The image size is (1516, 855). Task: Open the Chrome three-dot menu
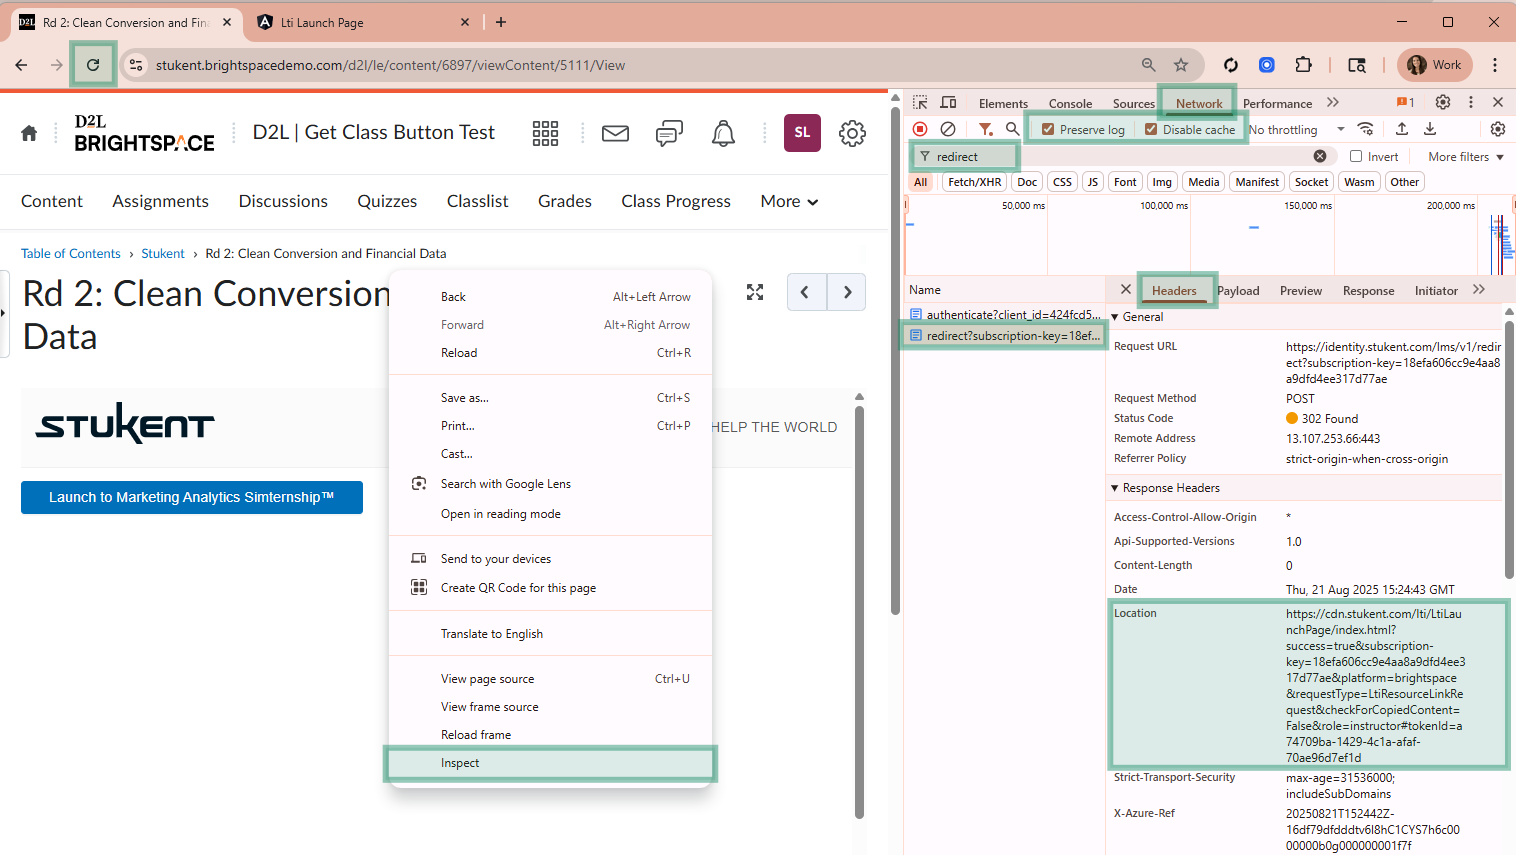[1495, 65]
